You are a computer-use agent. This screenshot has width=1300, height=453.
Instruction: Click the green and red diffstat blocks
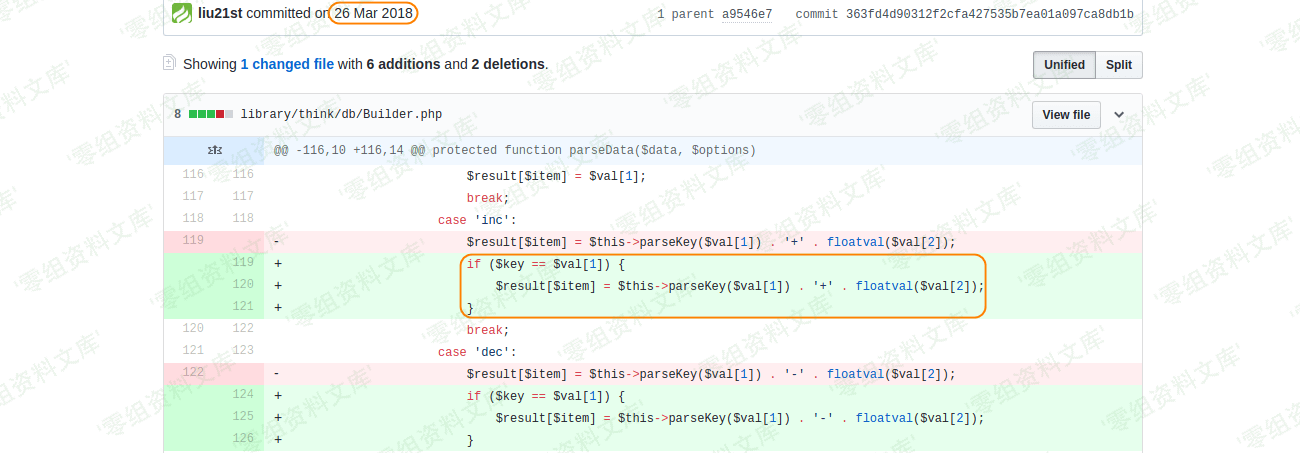tap(210, 114)
